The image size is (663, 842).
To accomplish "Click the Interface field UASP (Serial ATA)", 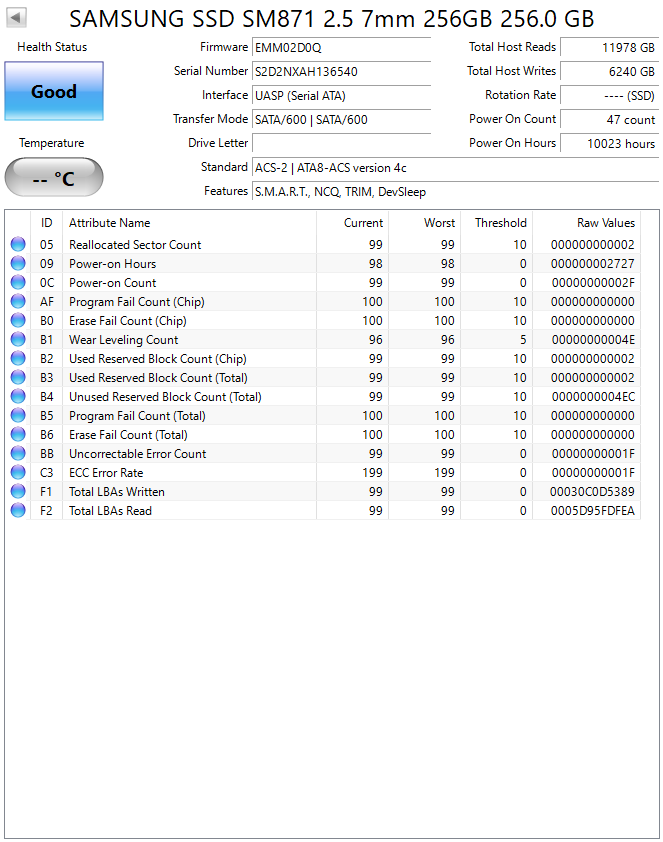I will point(341,96).
